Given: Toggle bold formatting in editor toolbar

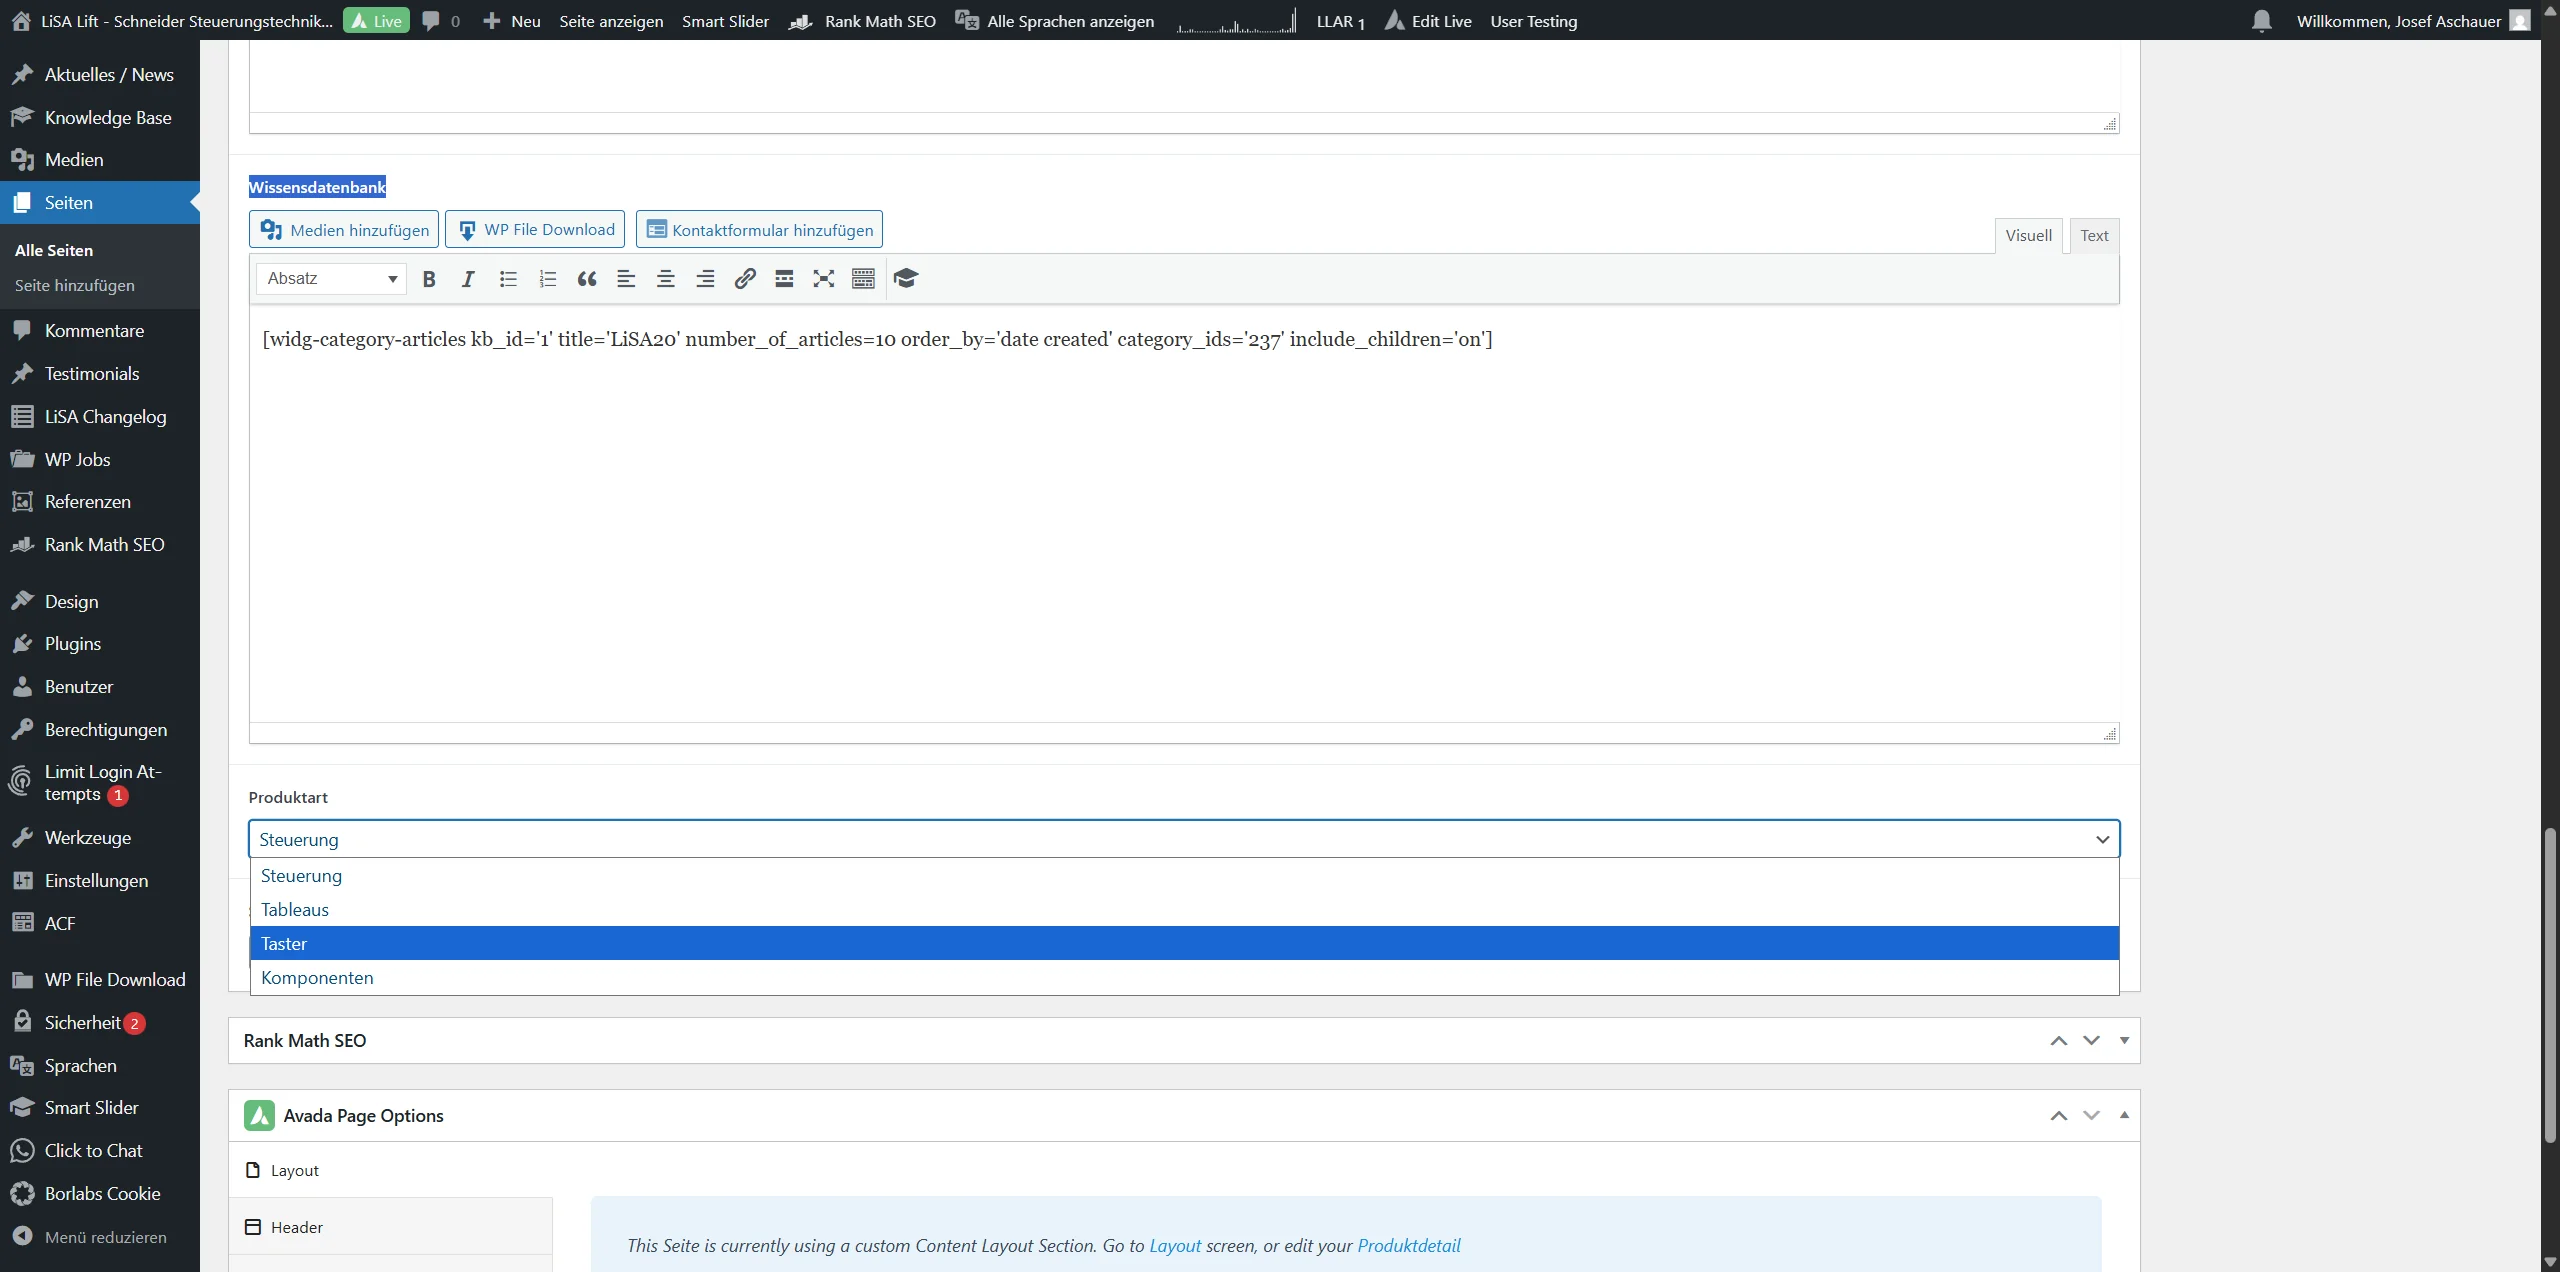Looking at the screenshot, I should point(429,279).
